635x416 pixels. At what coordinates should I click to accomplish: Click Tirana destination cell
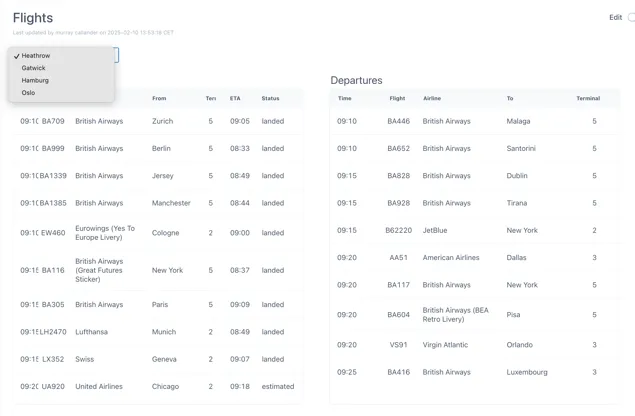[x=517, y=203]
